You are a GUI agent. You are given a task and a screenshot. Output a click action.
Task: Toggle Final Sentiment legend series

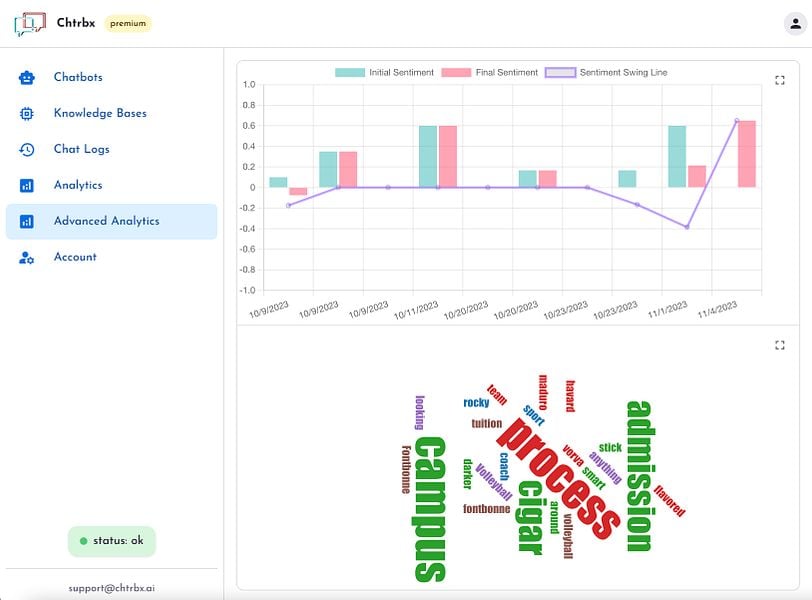point(490,72)
